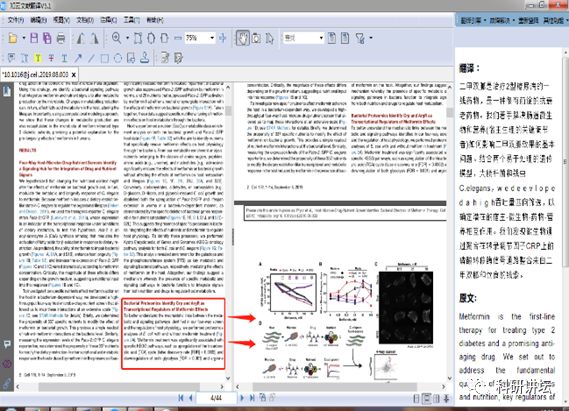Close the 10.1016@j.cell document tab
This screenshot has width=569, height=411.
tap(74, 75)
